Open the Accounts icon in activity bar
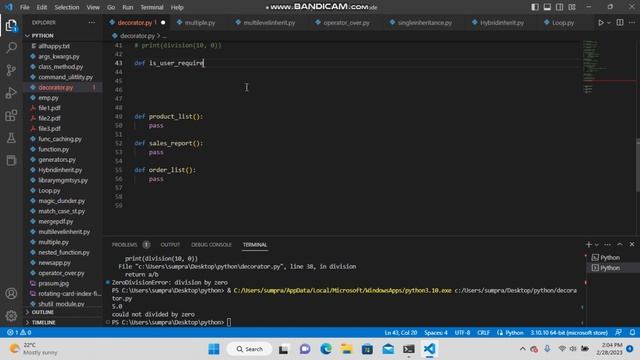This screenshot has height=360, width=640. [11, 293]
